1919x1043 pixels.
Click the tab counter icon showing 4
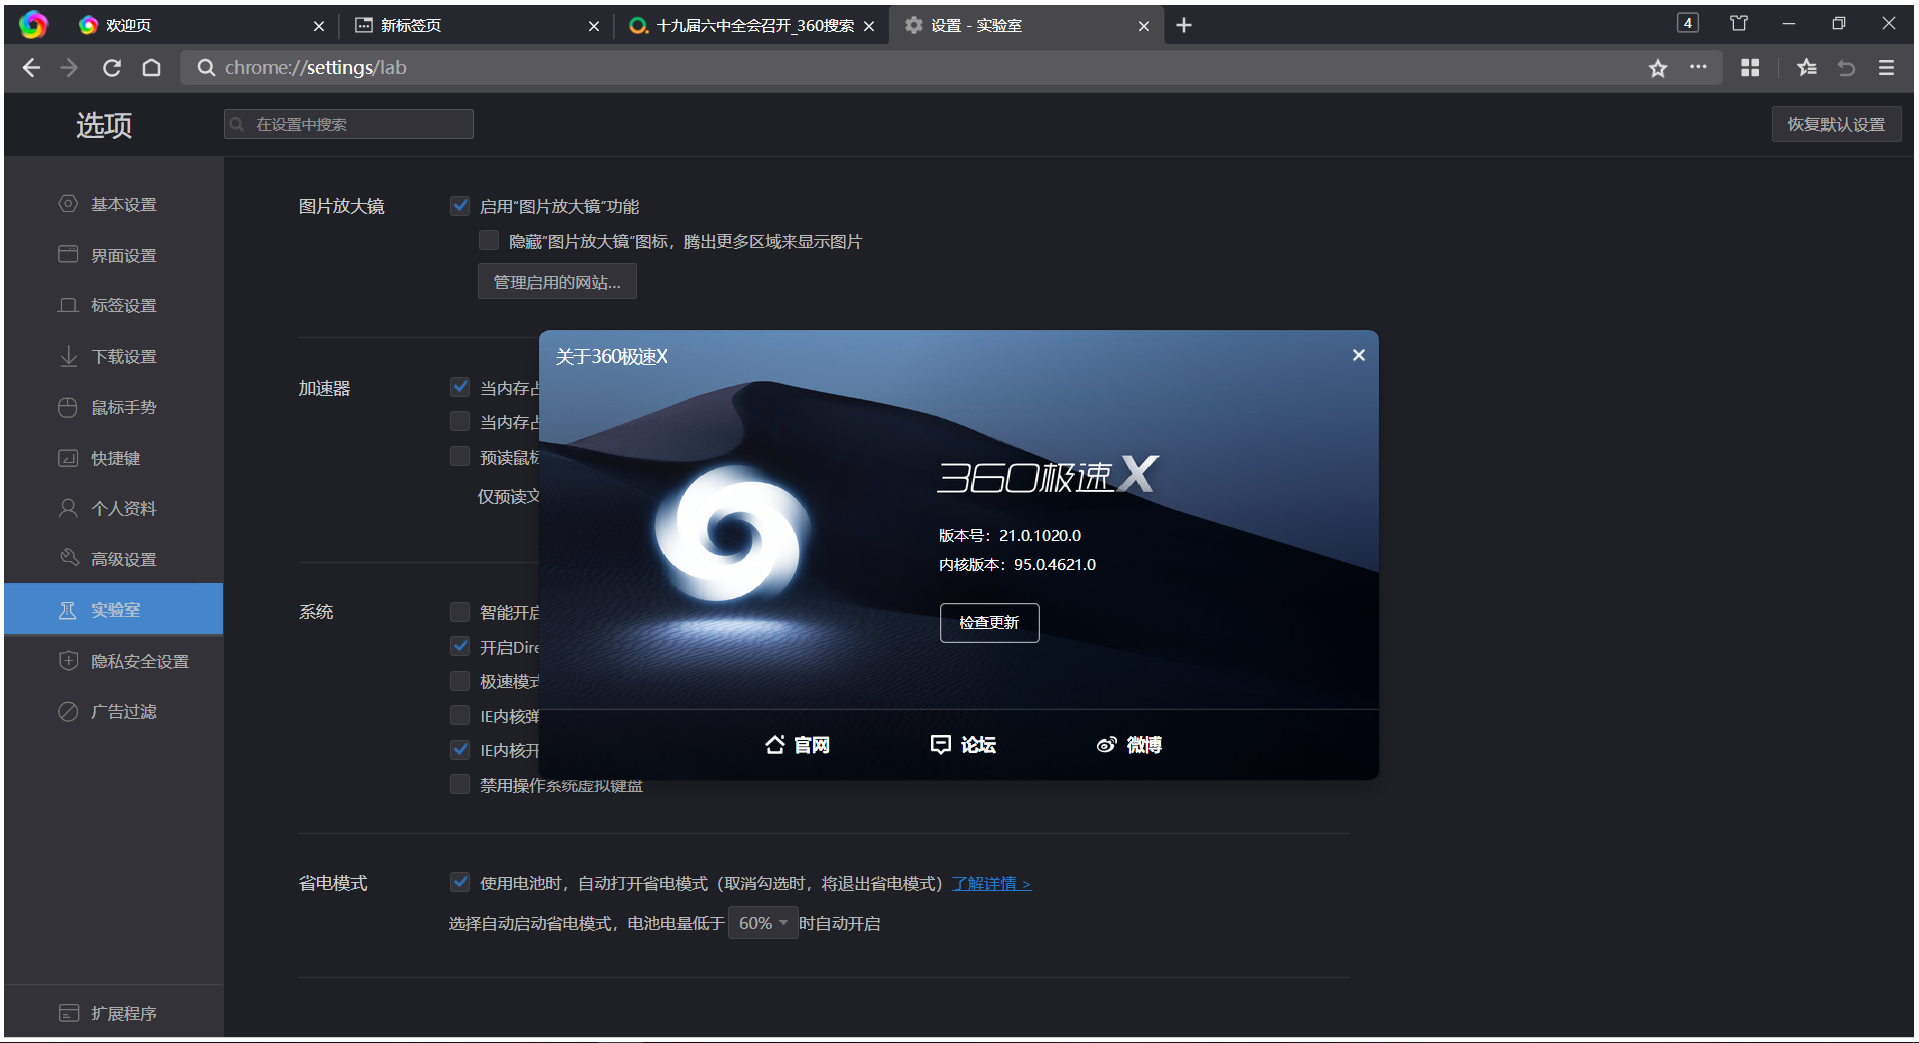1688,23
